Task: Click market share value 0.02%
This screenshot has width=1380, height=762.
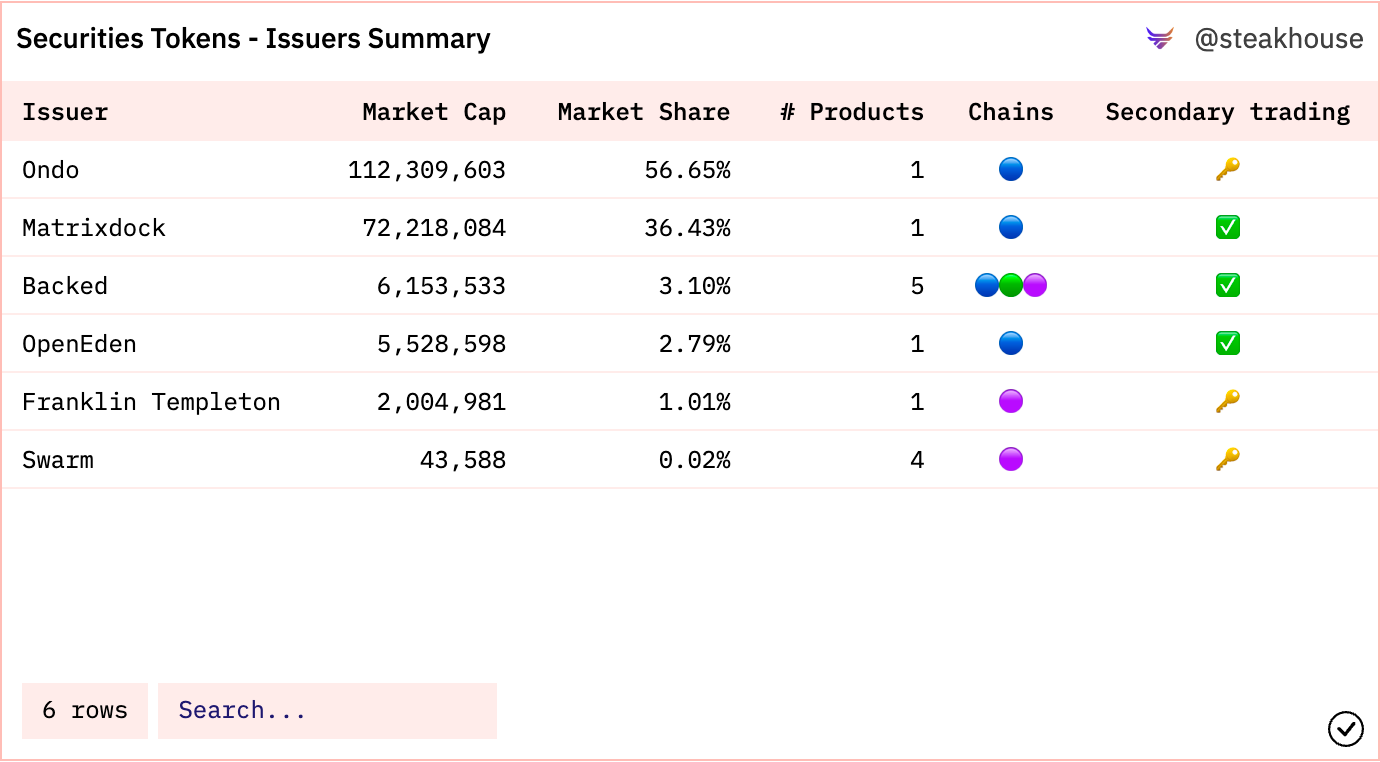Action: coord(694,460)
